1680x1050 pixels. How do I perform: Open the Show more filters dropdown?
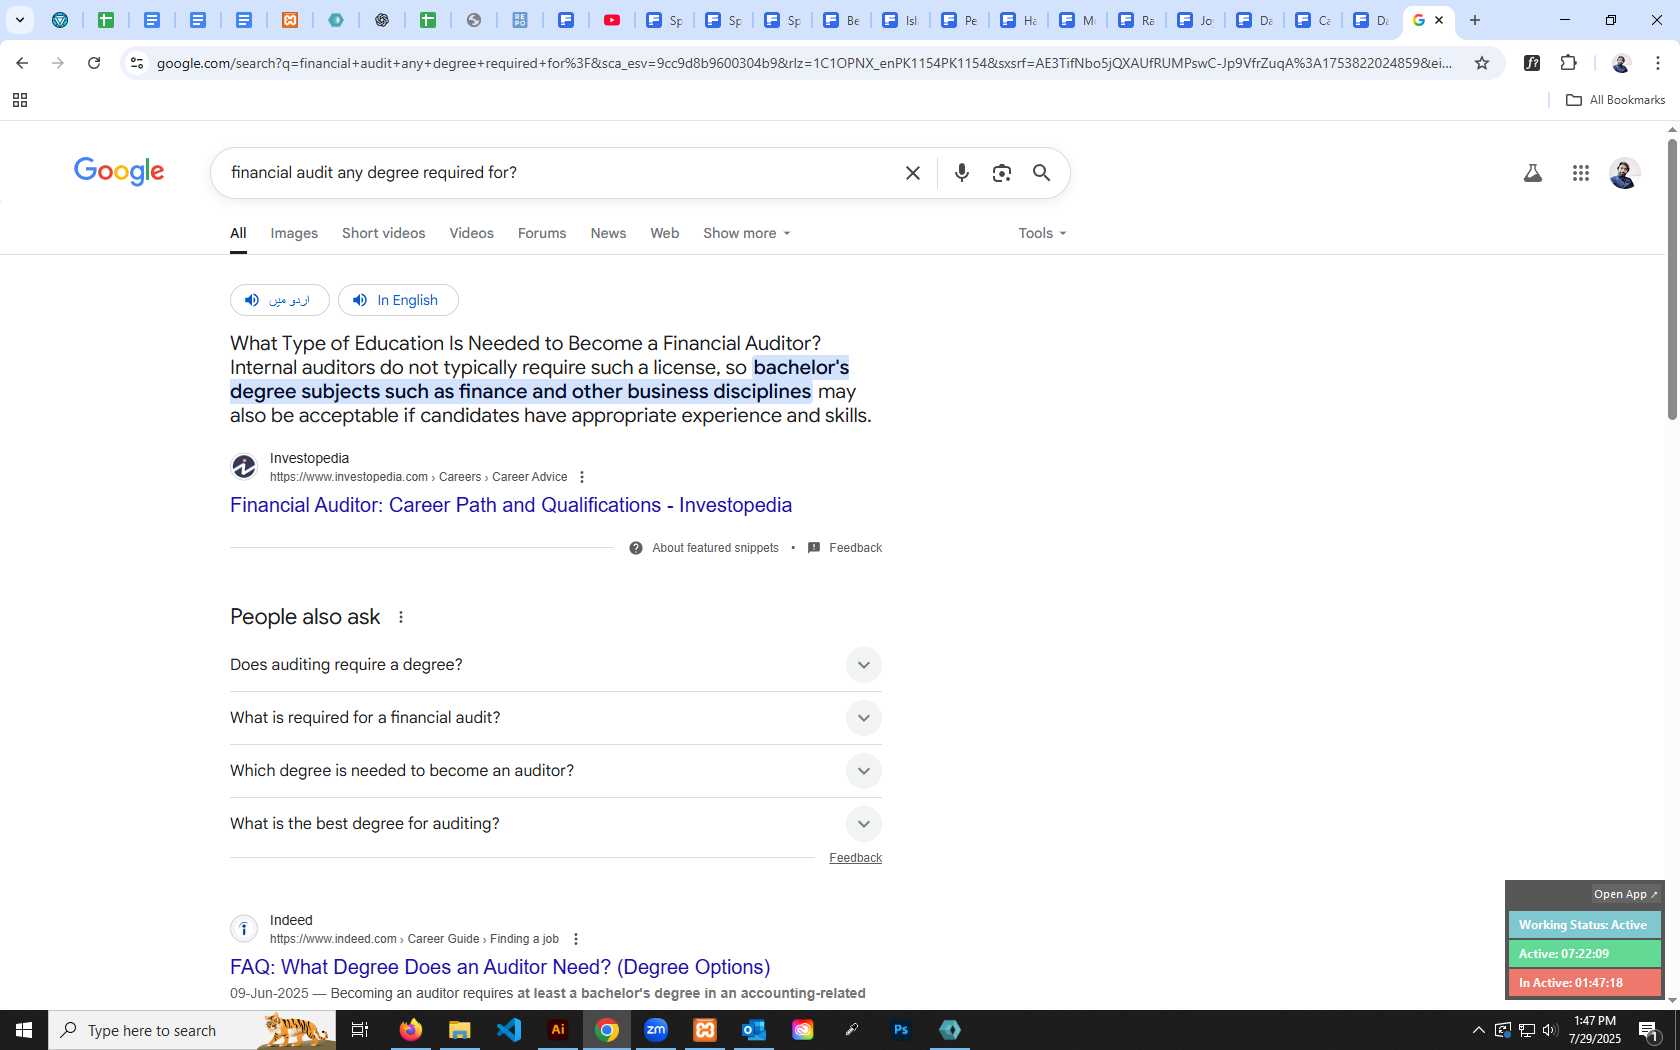747,233
